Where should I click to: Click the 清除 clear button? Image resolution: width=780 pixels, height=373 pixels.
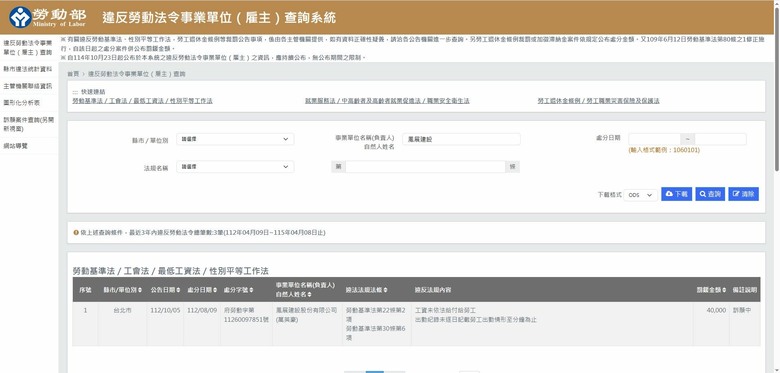click(x=743, y=194)
